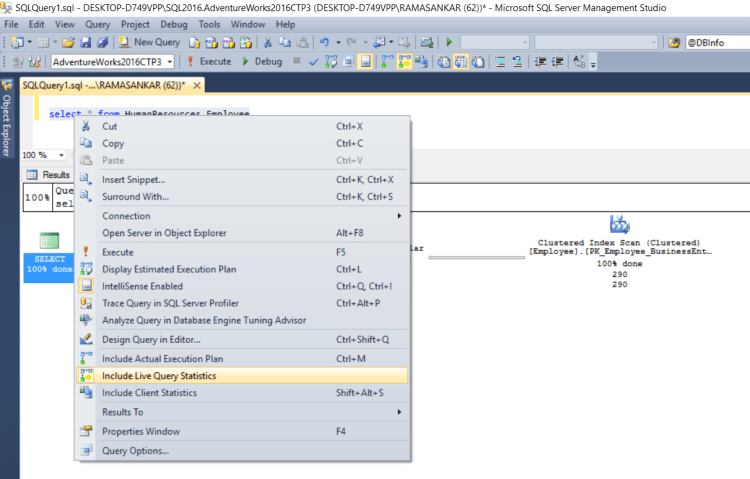Select Cut from the context menu
750x479 pixels.
[x=110, y=127]
